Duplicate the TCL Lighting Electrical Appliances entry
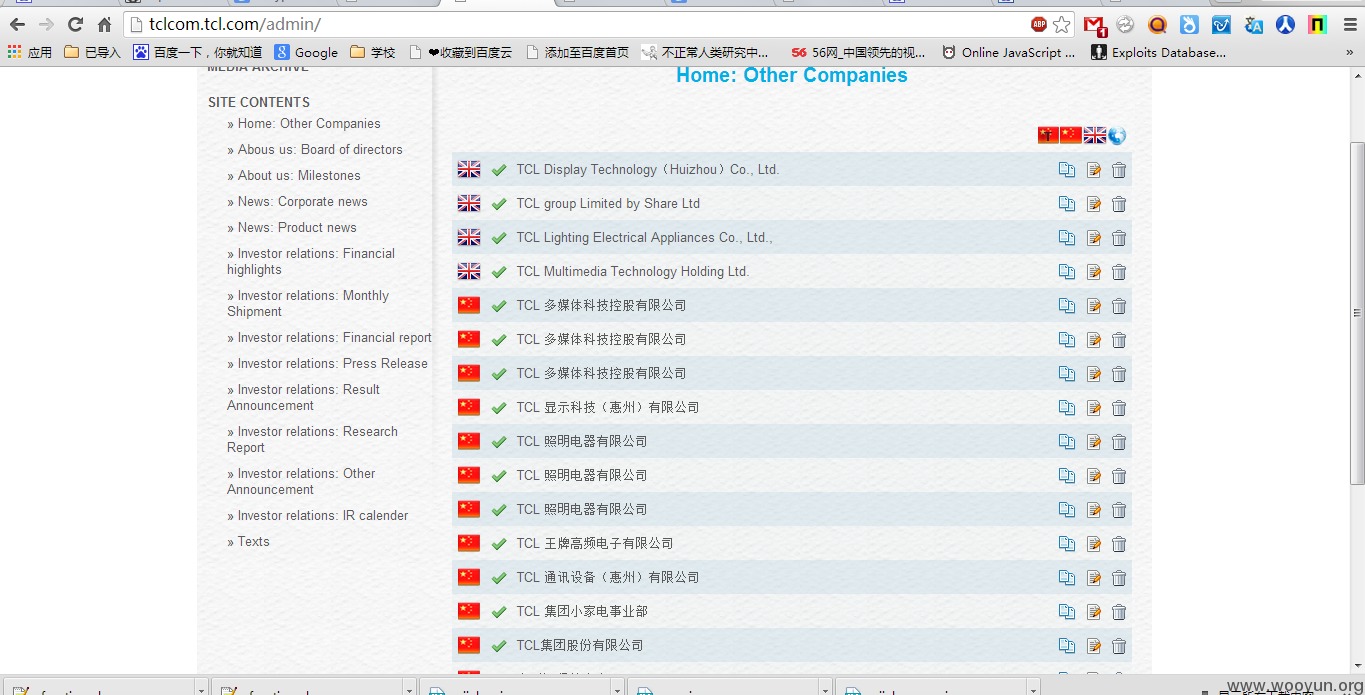The width and height of the screenshot is (1365, 695). click(x=1067, y=238)
